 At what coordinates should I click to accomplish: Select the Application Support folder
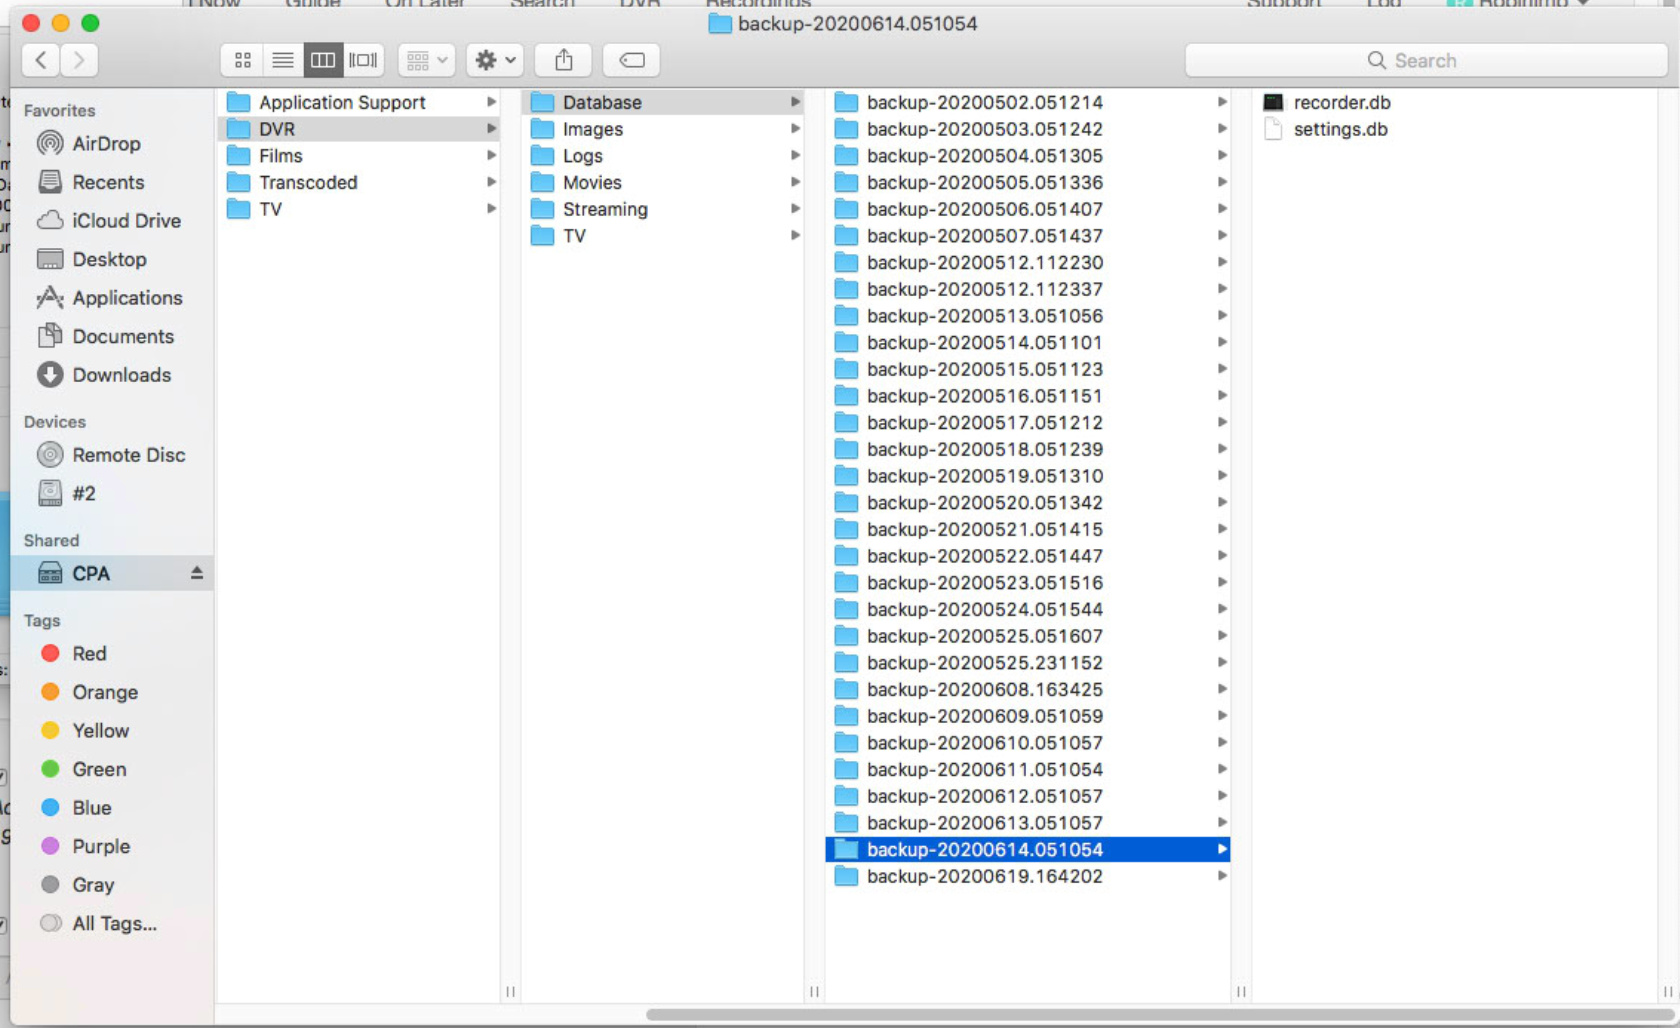coord(342,103)
